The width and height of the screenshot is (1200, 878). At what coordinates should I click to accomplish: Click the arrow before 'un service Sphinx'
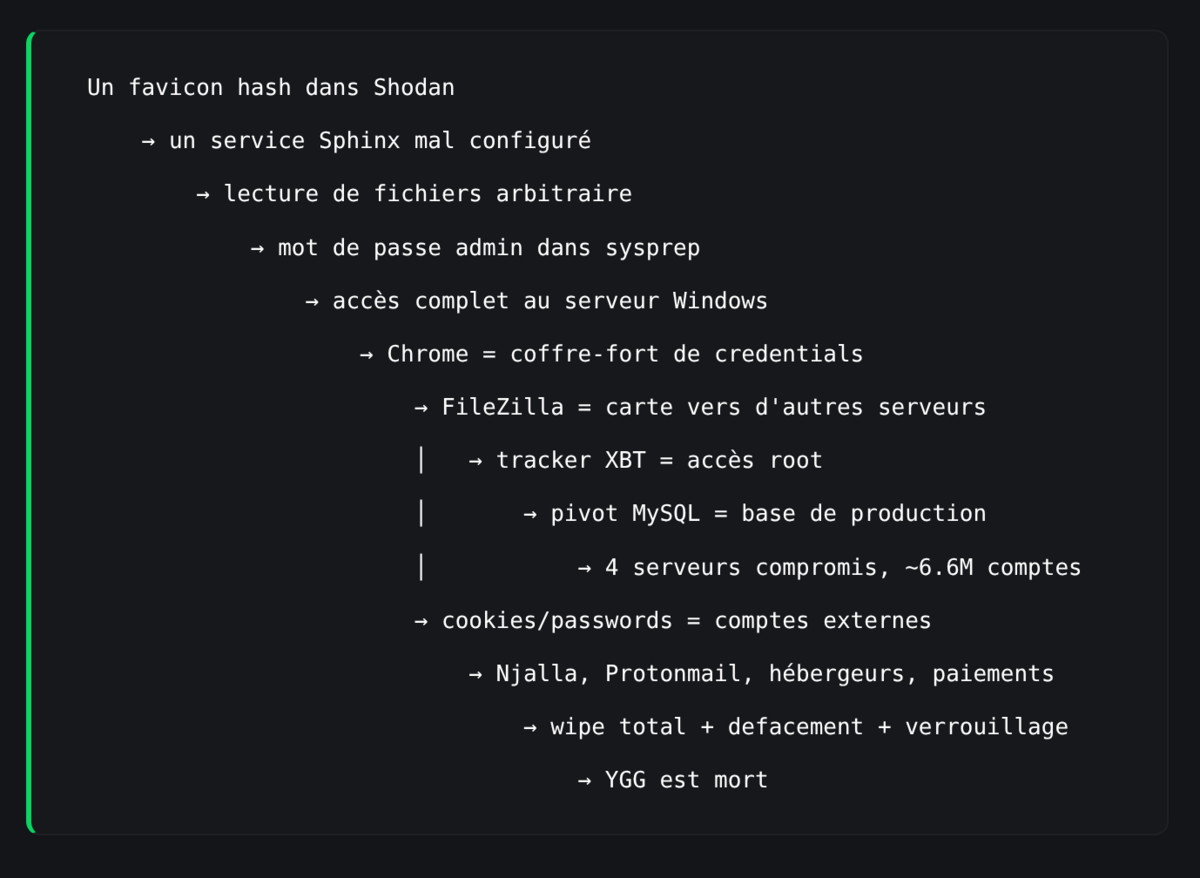[x=148, y=141]
